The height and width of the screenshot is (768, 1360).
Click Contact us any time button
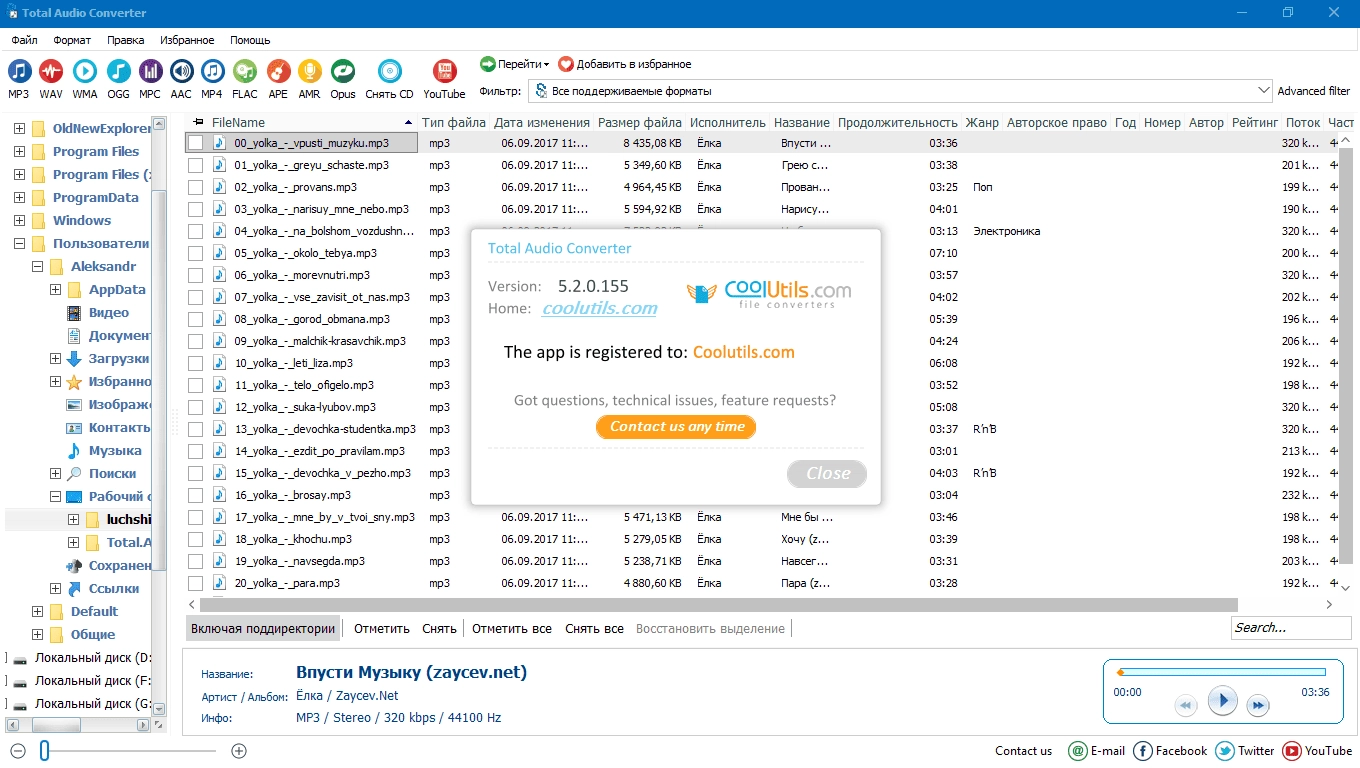click(x=676, y=426)
